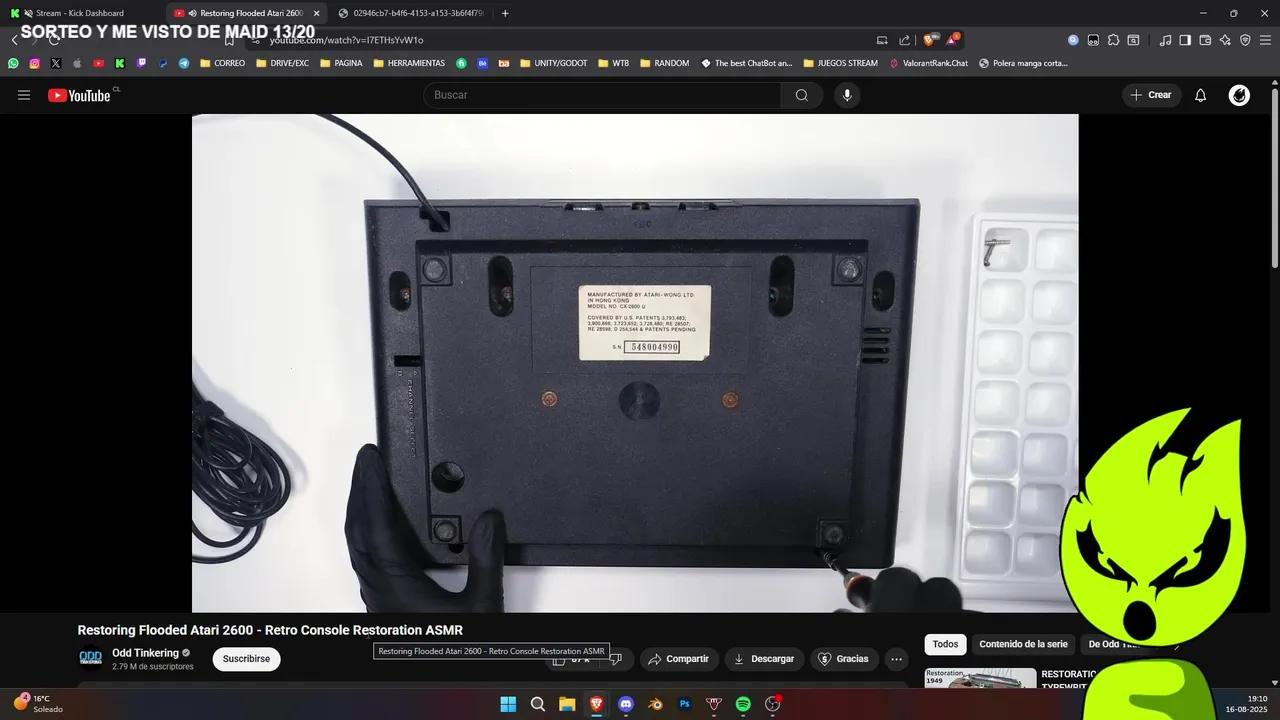
Task: Open Kick bookmark icon in bookmarks bar
Action: tap(120, 63)
